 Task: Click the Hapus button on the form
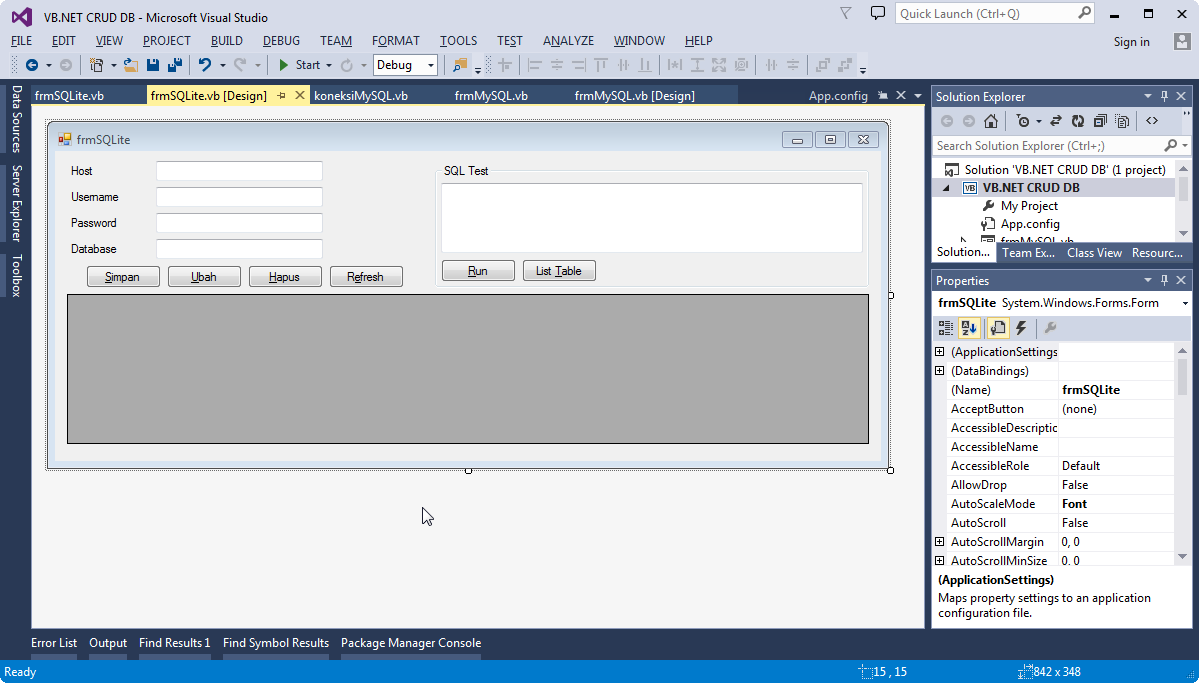pos(284,277)
